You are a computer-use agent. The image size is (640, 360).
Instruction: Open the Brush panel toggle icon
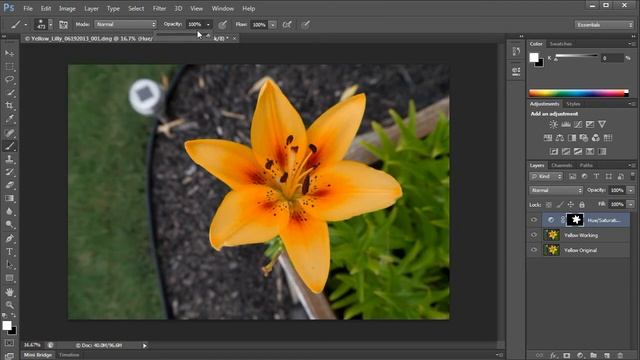(63, 24)
